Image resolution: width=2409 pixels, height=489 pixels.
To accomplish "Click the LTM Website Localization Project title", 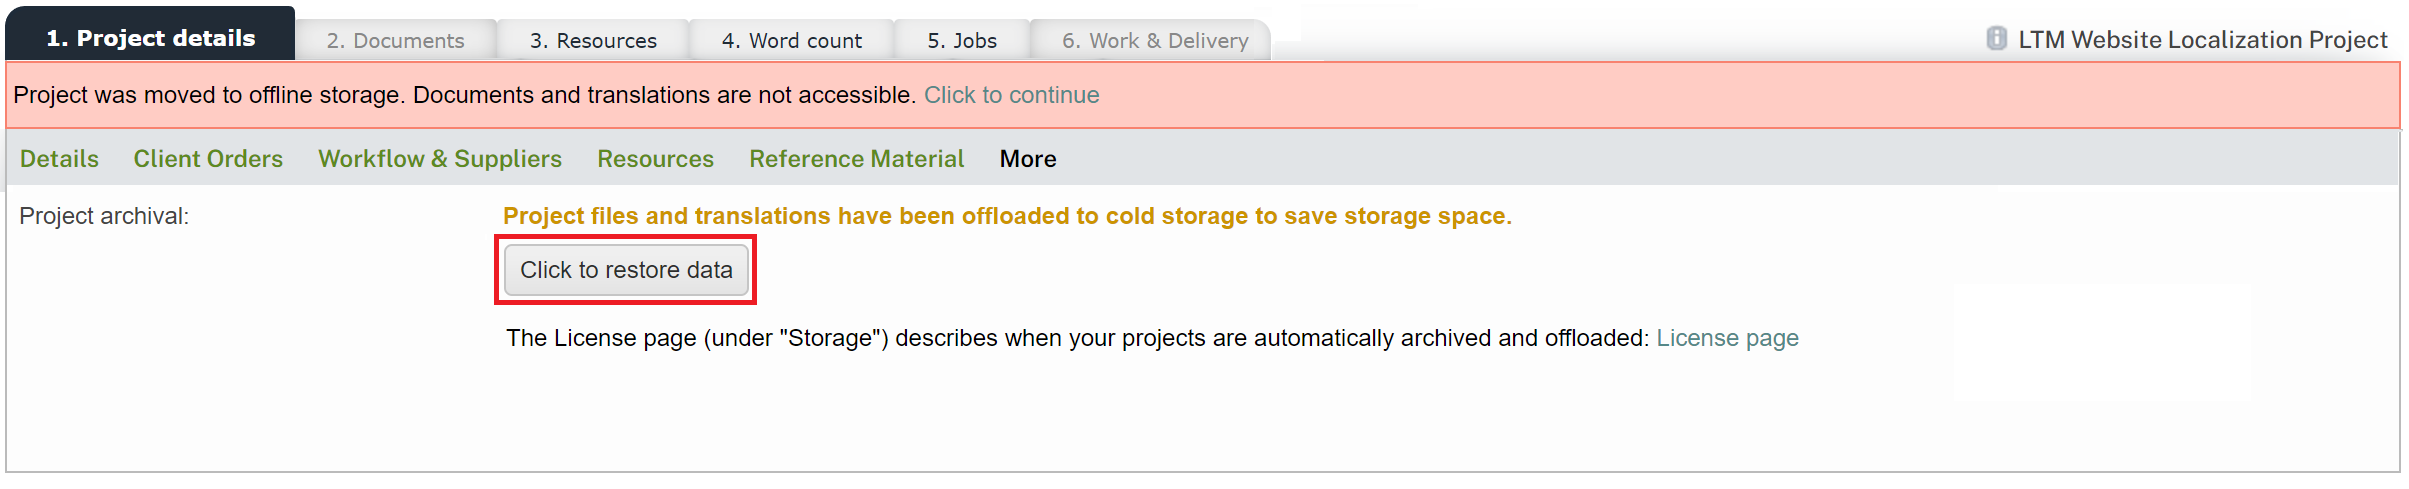I will coord(2202,40).
